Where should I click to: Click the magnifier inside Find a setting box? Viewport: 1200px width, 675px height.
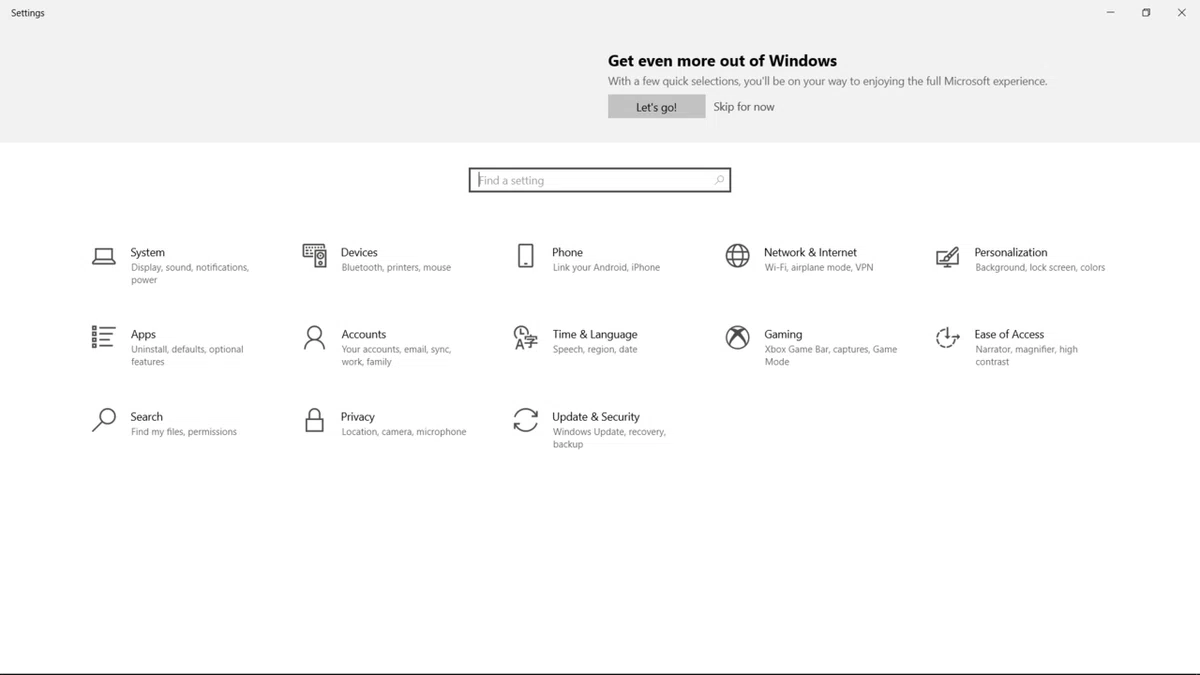coord(719,180)
